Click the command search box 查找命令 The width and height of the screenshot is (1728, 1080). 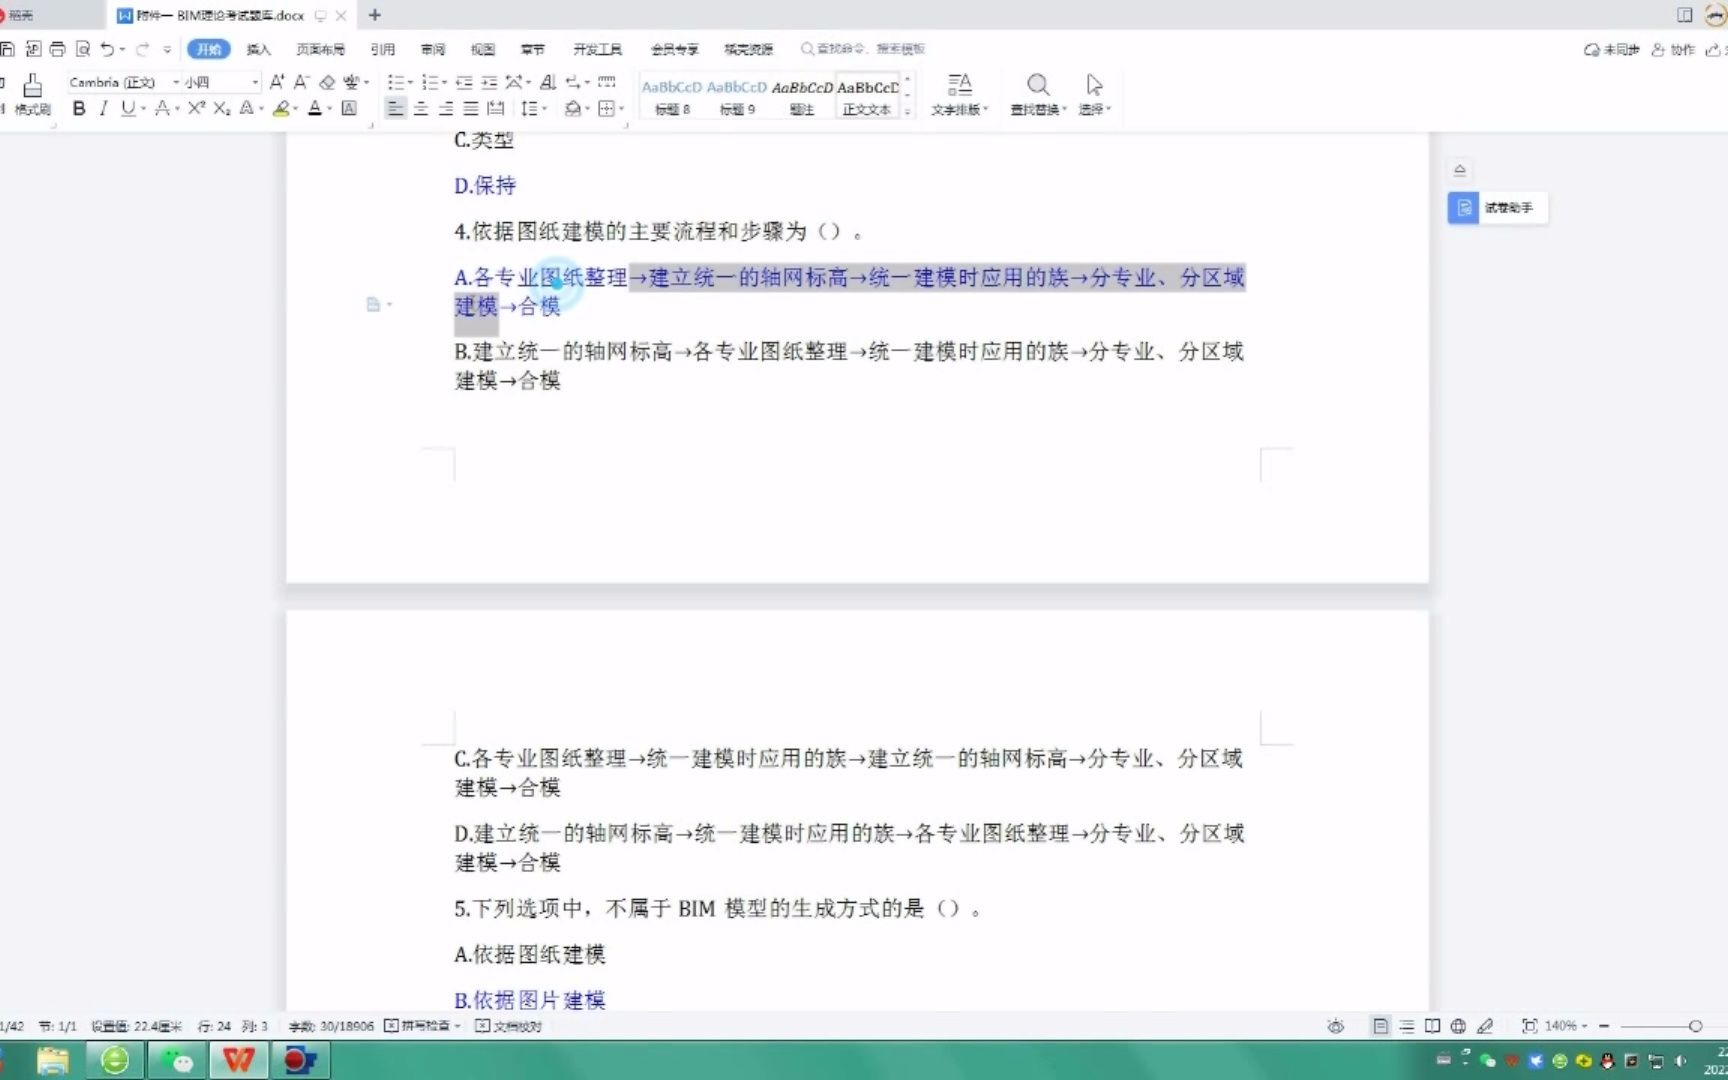(x=863, y=49)
